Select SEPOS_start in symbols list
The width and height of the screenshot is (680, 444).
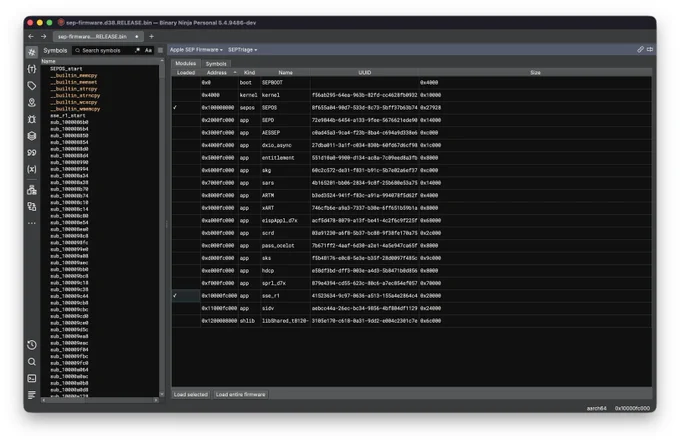coord(66,69)
